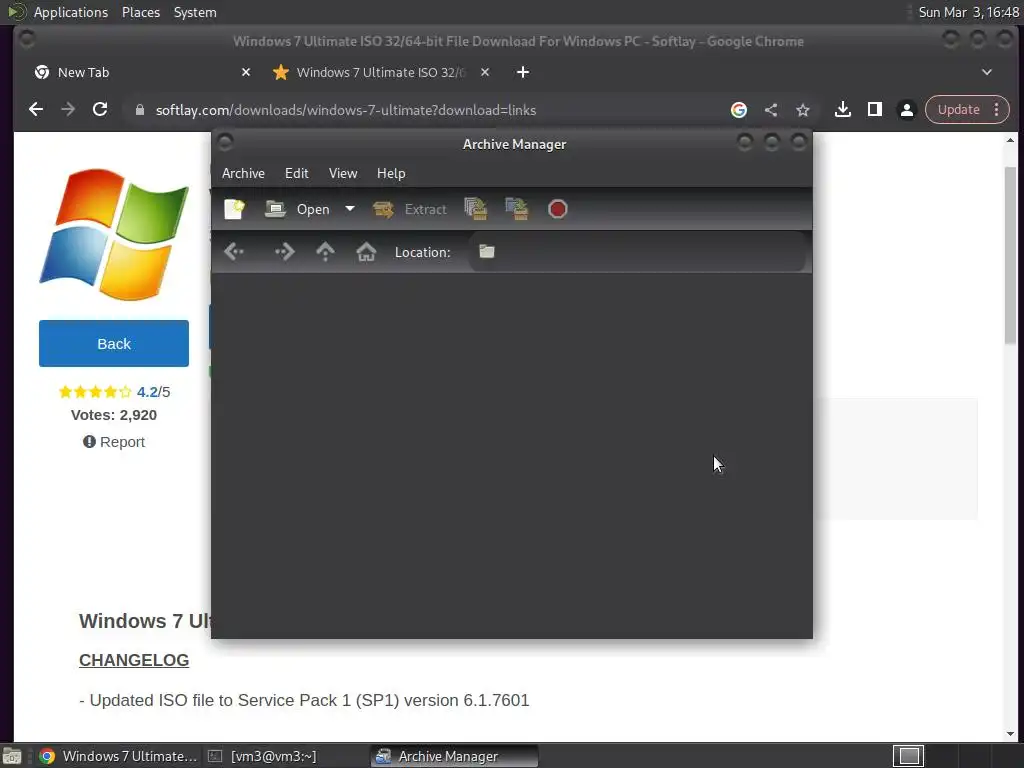Open the View menu

[x=343, y=173]
